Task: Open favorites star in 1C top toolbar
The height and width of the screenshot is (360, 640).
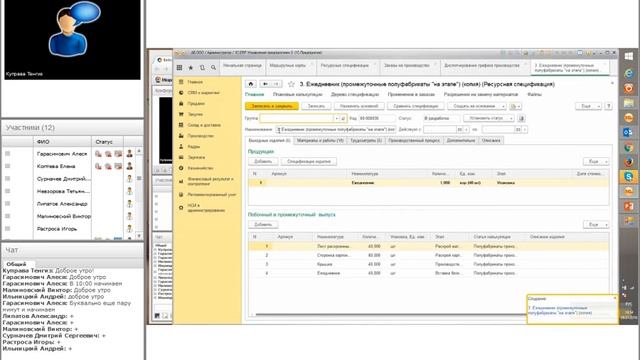Action: click(x=191, y=67)
